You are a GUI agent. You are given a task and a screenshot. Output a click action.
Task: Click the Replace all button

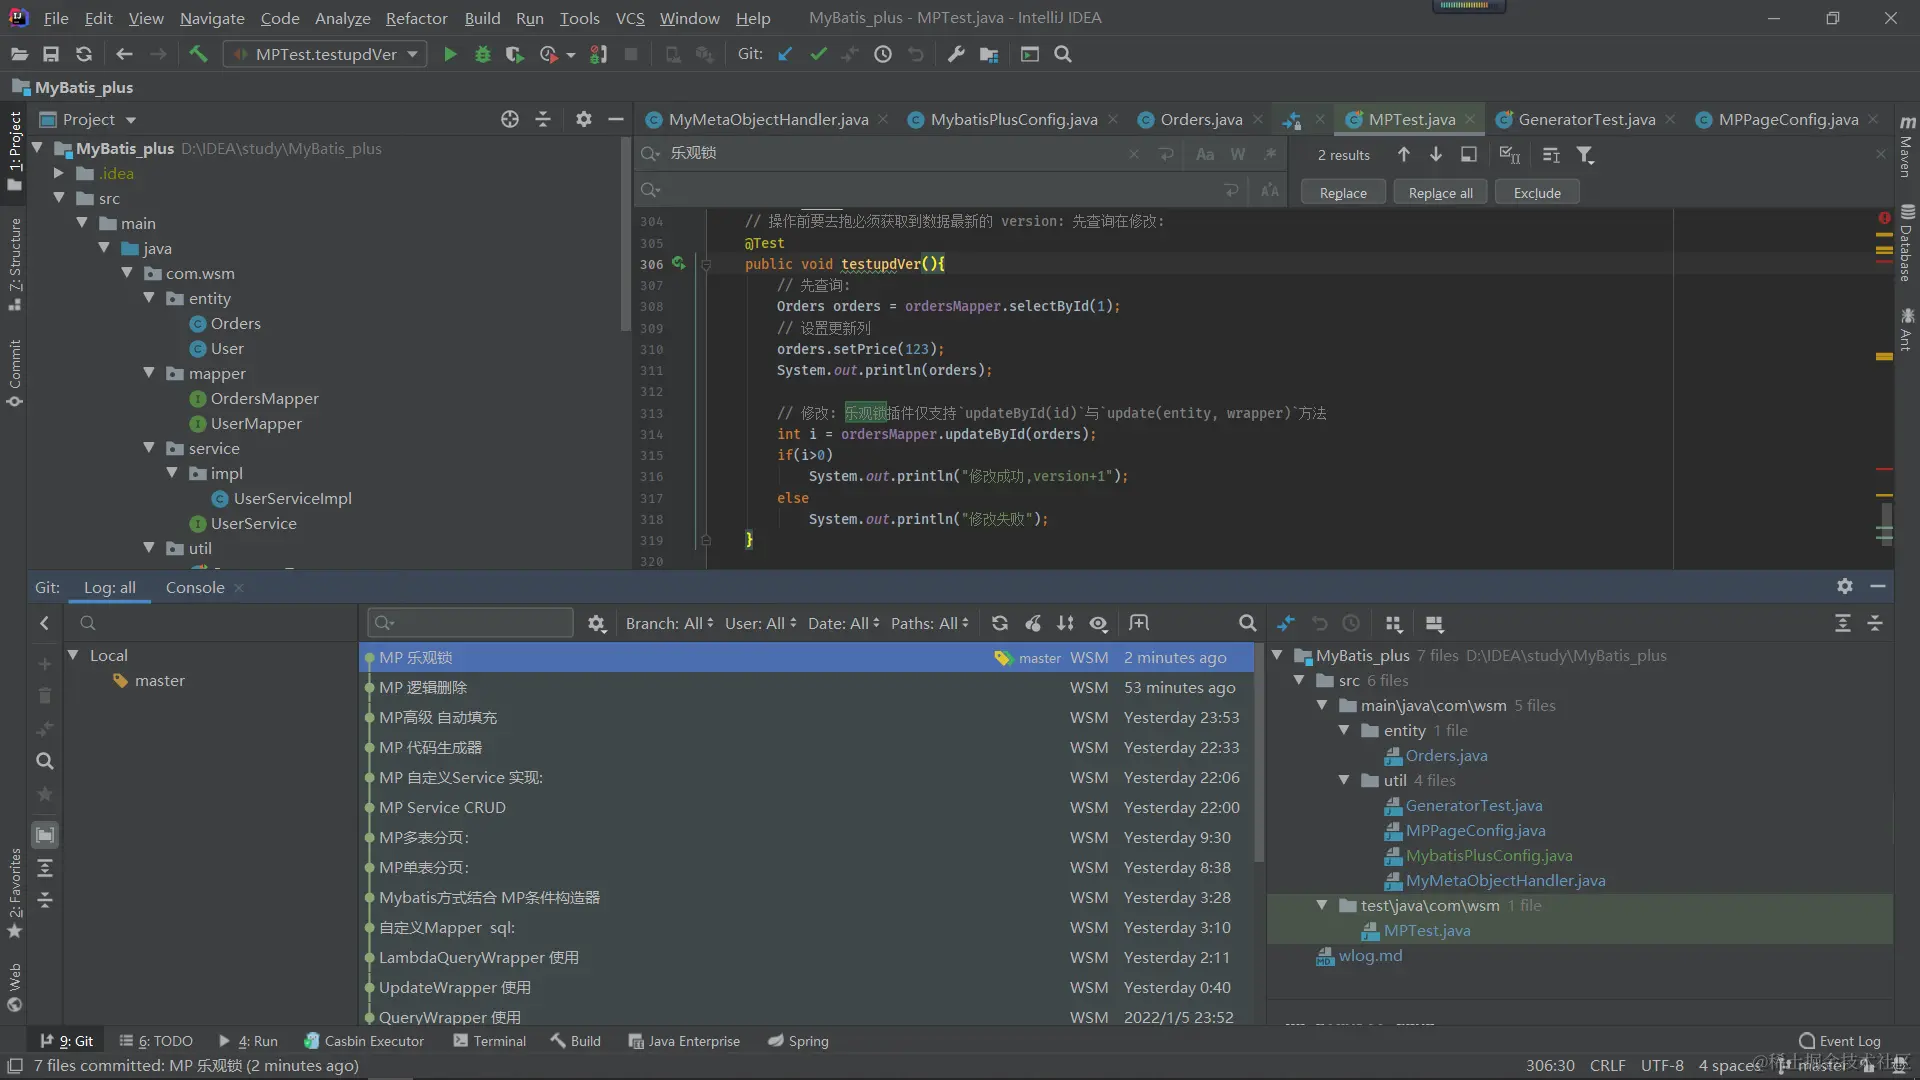point(1440,193)
